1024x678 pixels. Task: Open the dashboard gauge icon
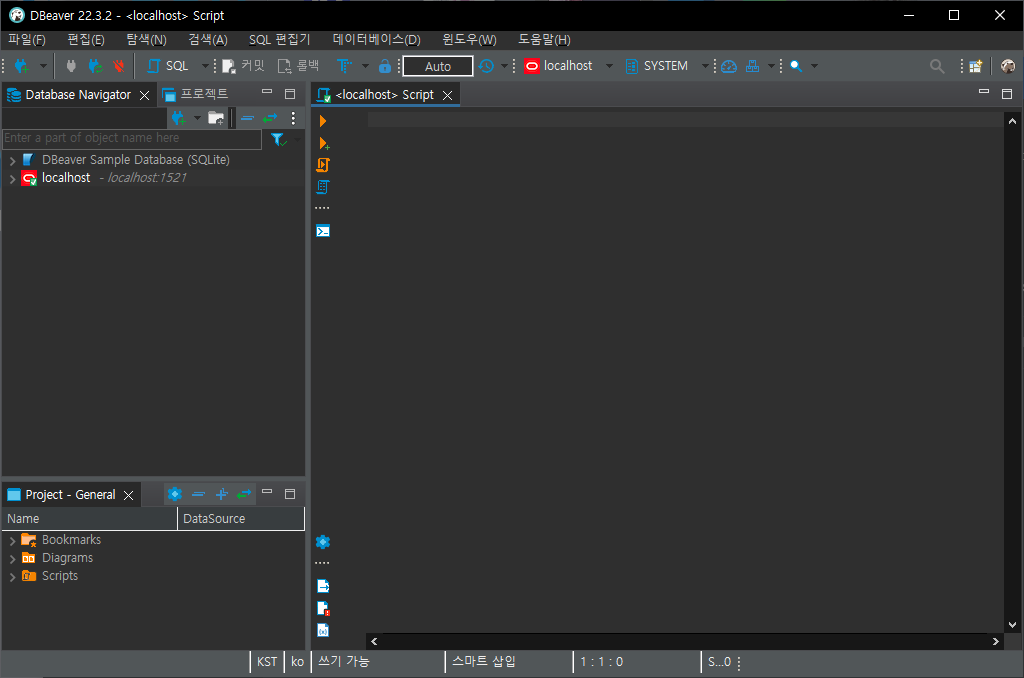729,66
